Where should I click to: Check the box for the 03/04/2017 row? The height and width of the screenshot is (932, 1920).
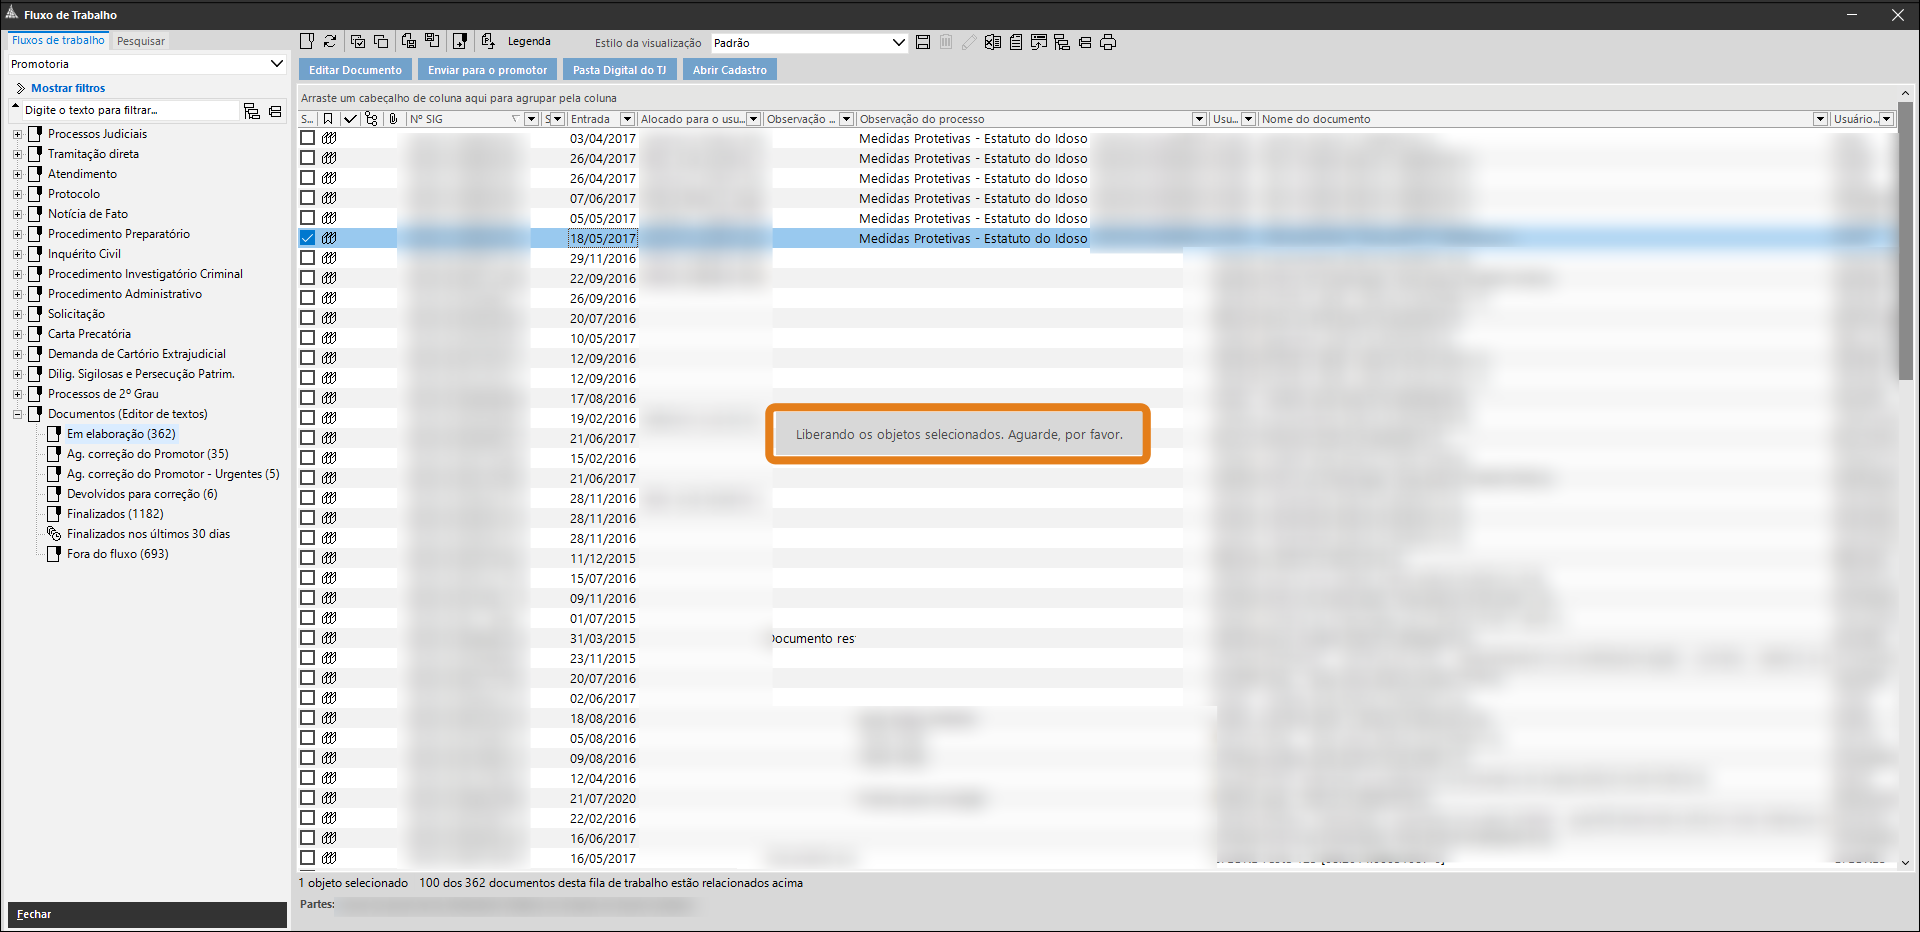[308, 138]
